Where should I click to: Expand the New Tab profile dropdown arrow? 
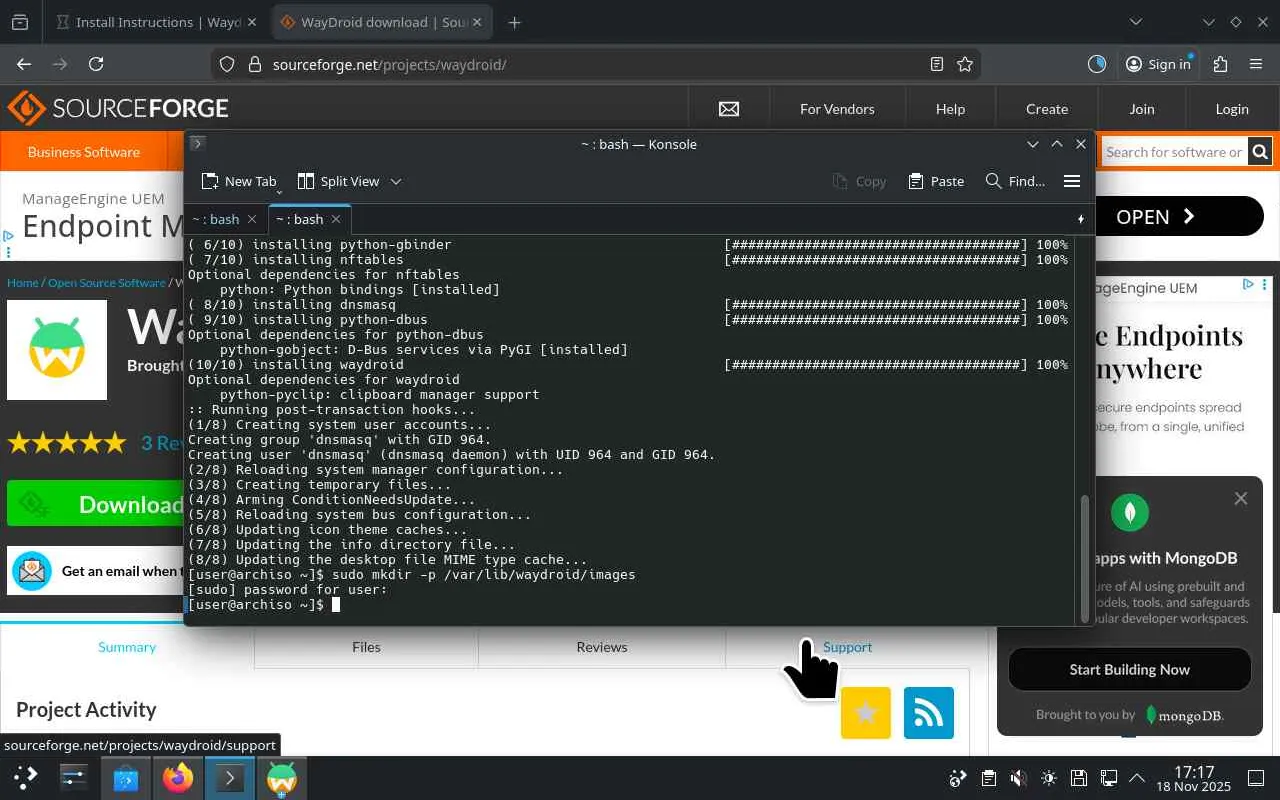[279, 190]
